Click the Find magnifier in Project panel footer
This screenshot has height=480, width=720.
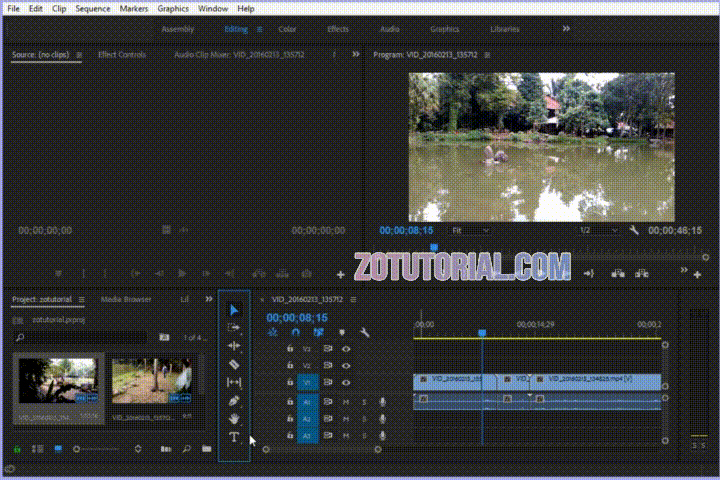click(186, 449)
